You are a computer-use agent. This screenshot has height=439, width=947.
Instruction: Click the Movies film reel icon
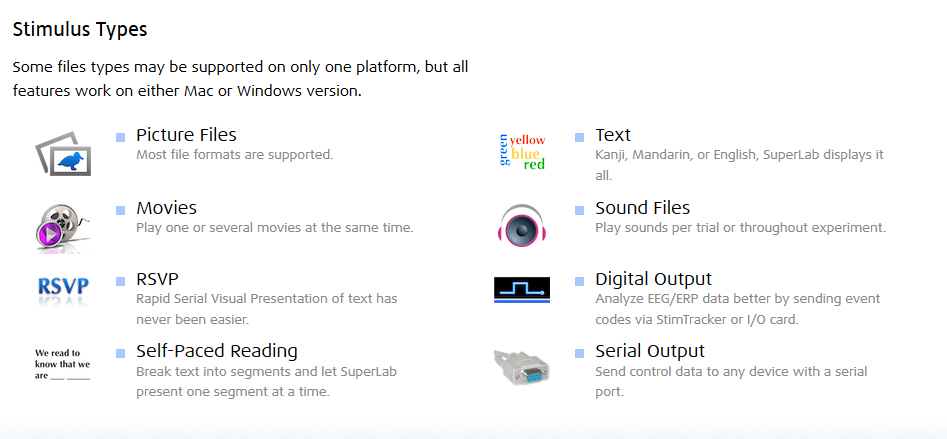[63, 227]
